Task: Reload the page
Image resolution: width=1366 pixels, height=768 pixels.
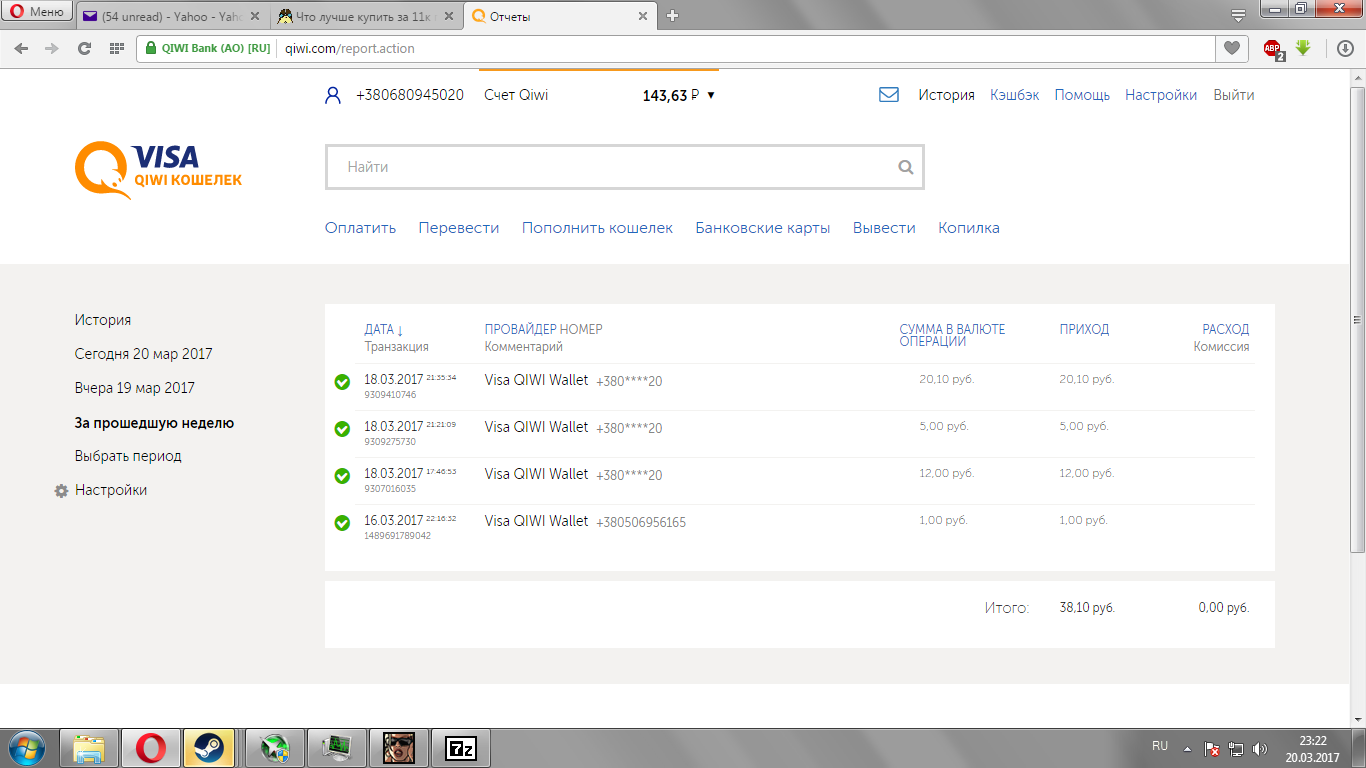Action: pyautogui.click(x=84, y=48)
